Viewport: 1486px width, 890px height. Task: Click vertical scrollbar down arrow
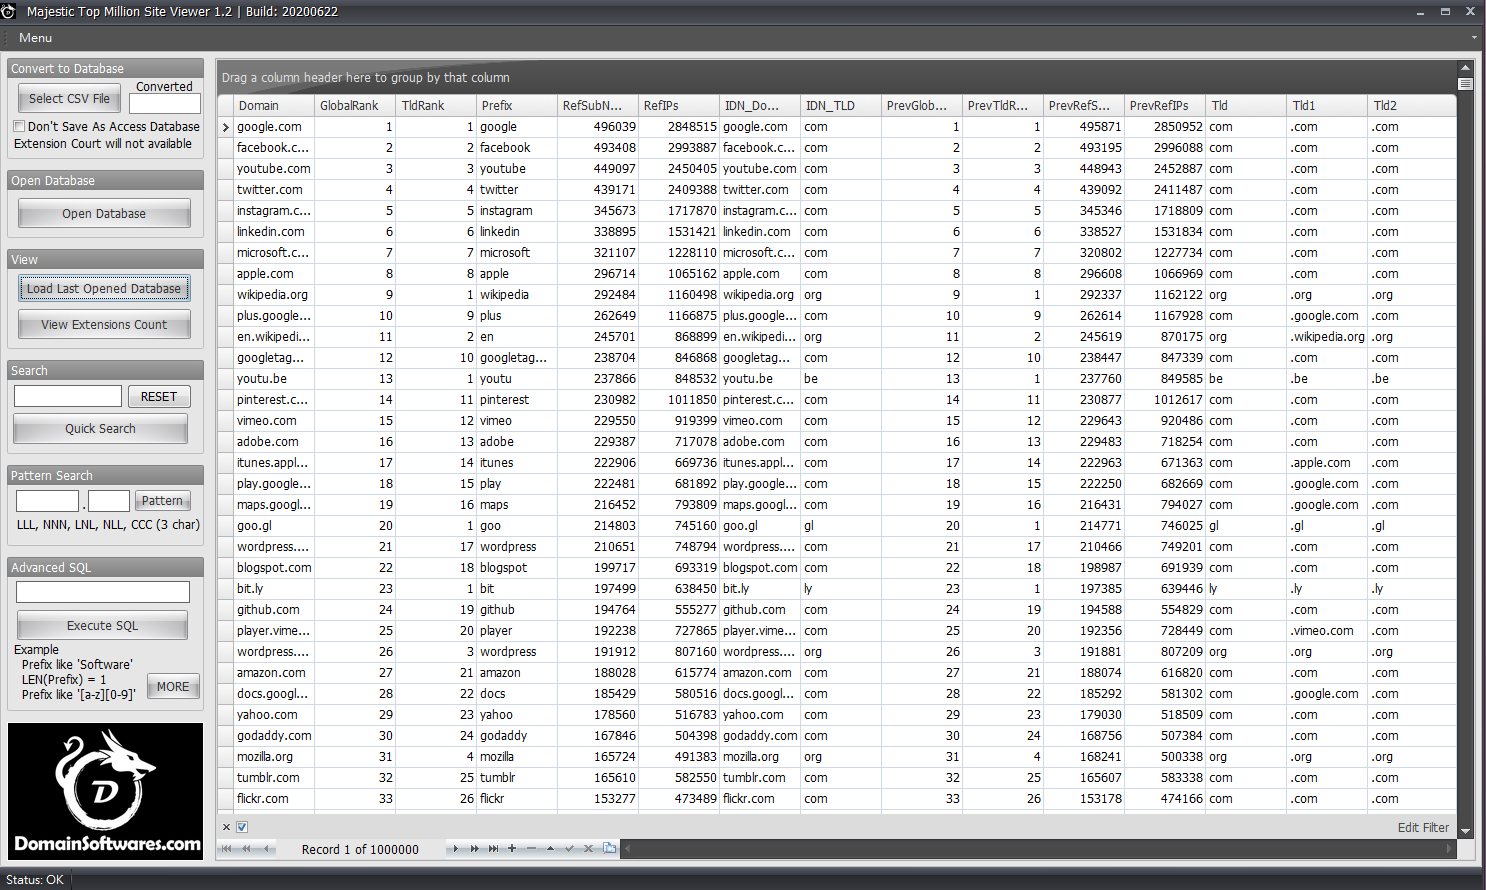point(1465,831)
